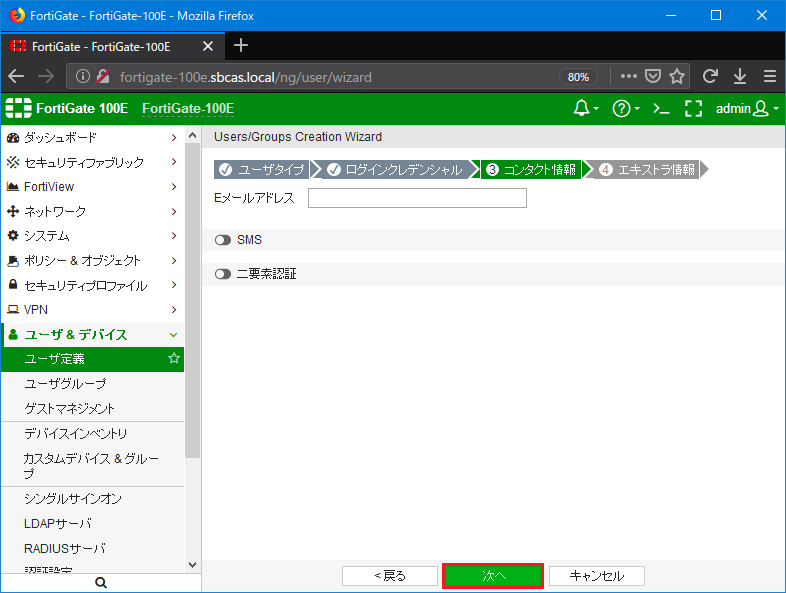Expand the FortiView menu

coord(92,186)
